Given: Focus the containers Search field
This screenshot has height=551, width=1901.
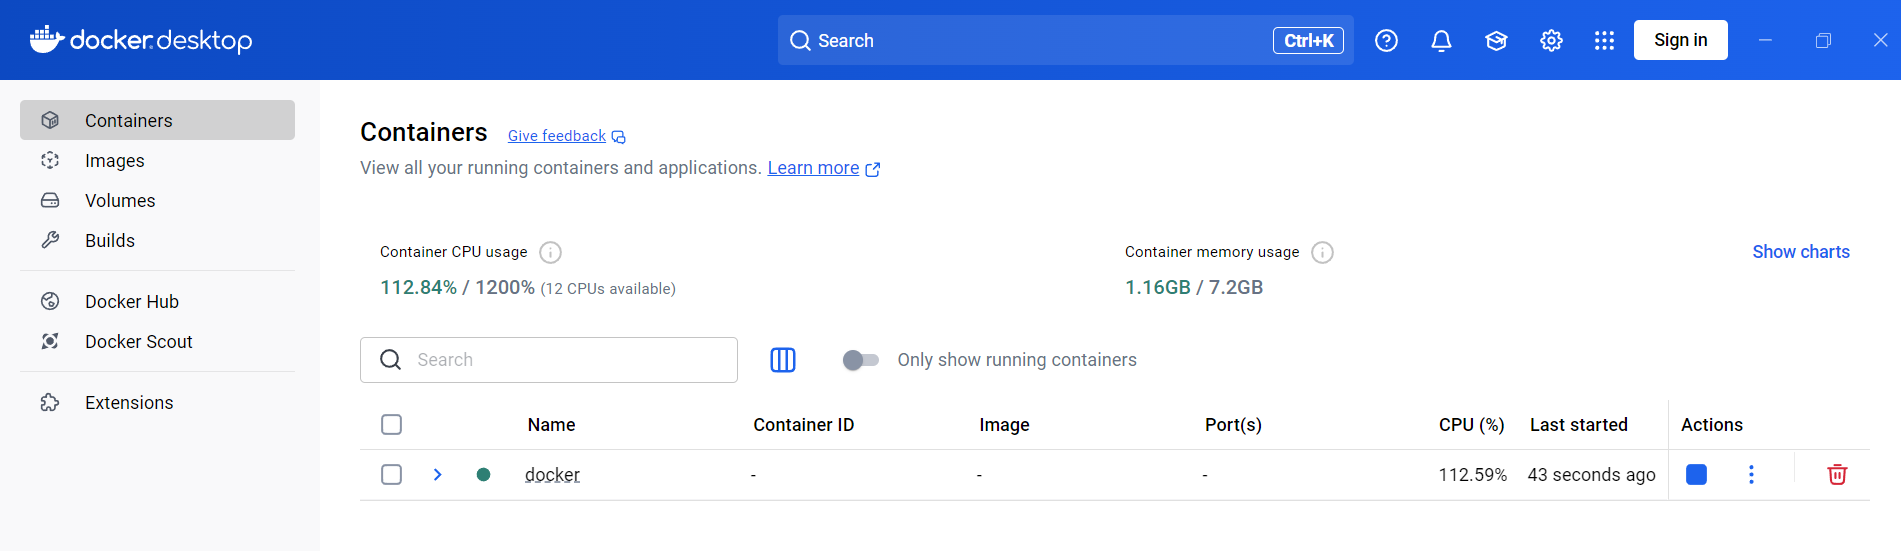Looking at the screenshot, I should (x=549, y=360).
